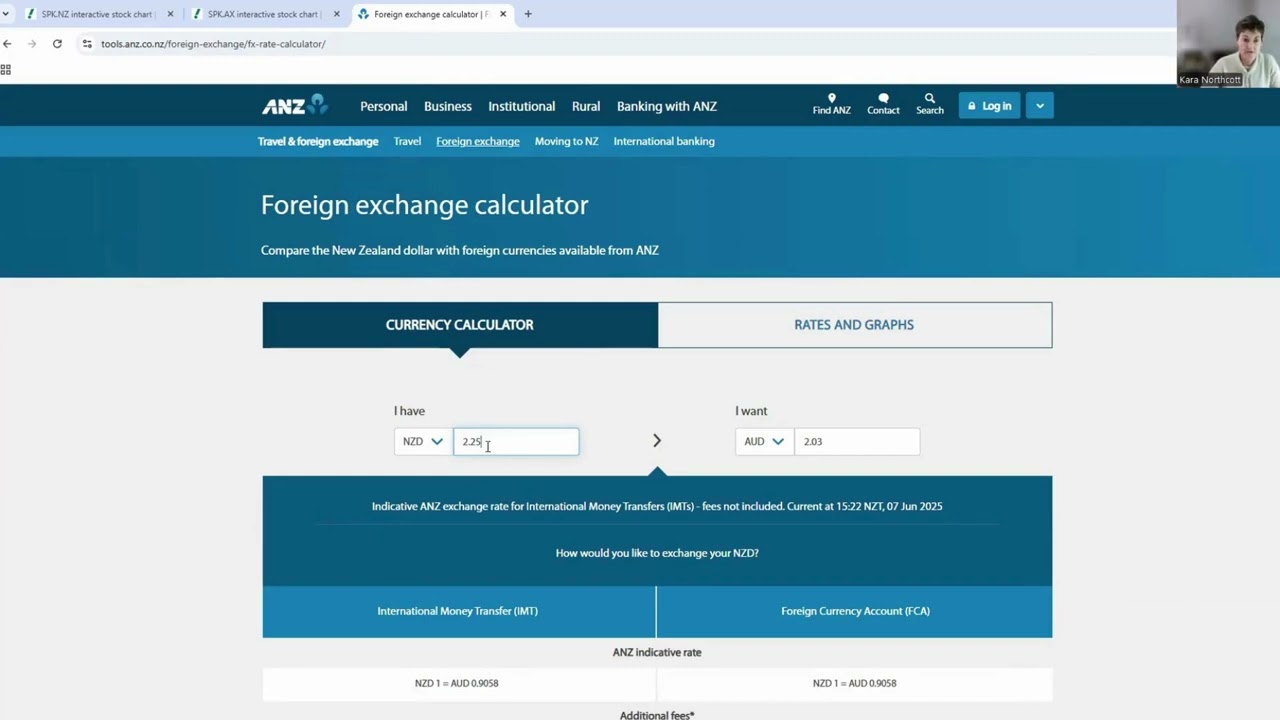Open the browser apps grid icon
Screen dimensions: 1280x720
(x=6, y=70)
